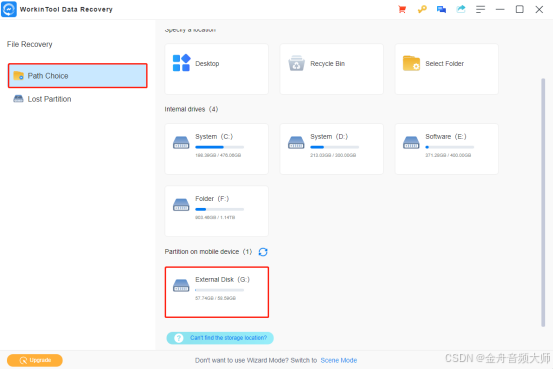This screenshot has width=554, height=369.
Task: Click the question mark help icon
Action: tap(179, 338)
